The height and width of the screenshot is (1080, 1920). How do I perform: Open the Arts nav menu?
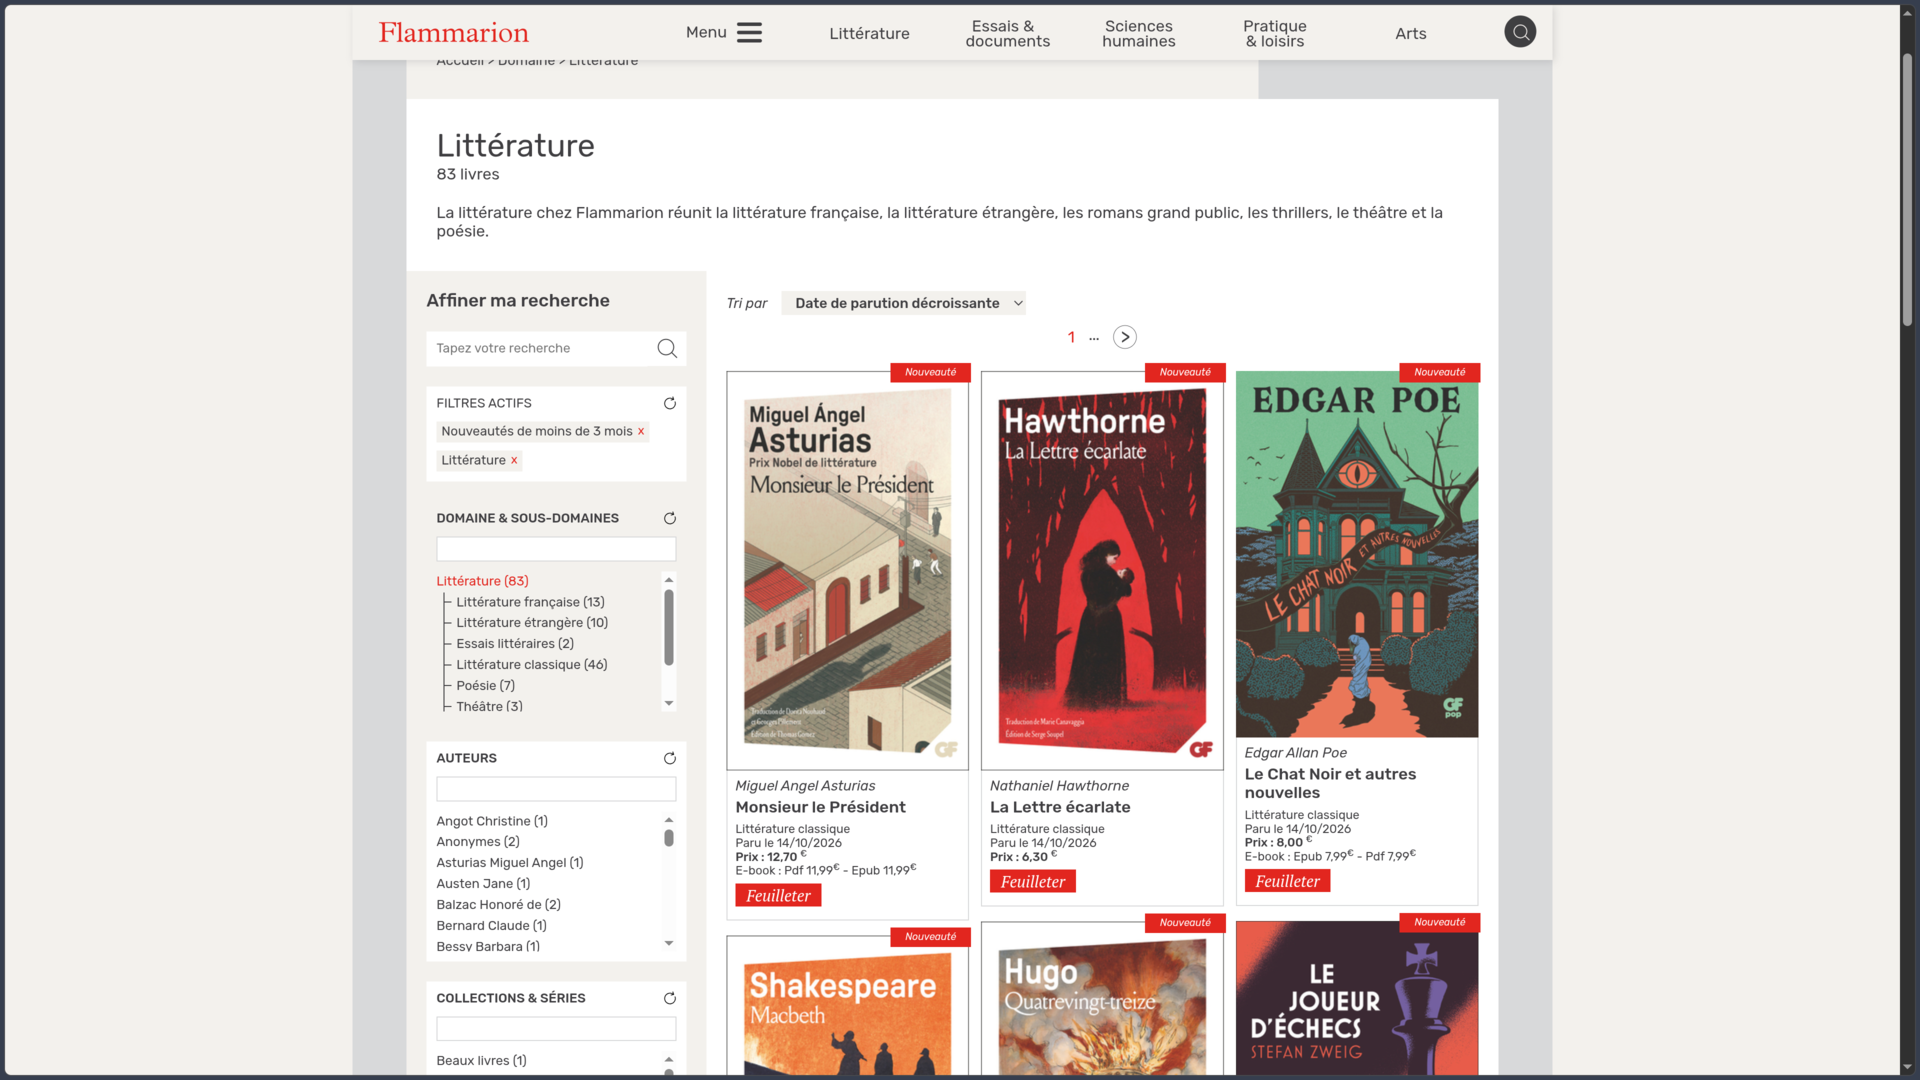pos(1410,33)
